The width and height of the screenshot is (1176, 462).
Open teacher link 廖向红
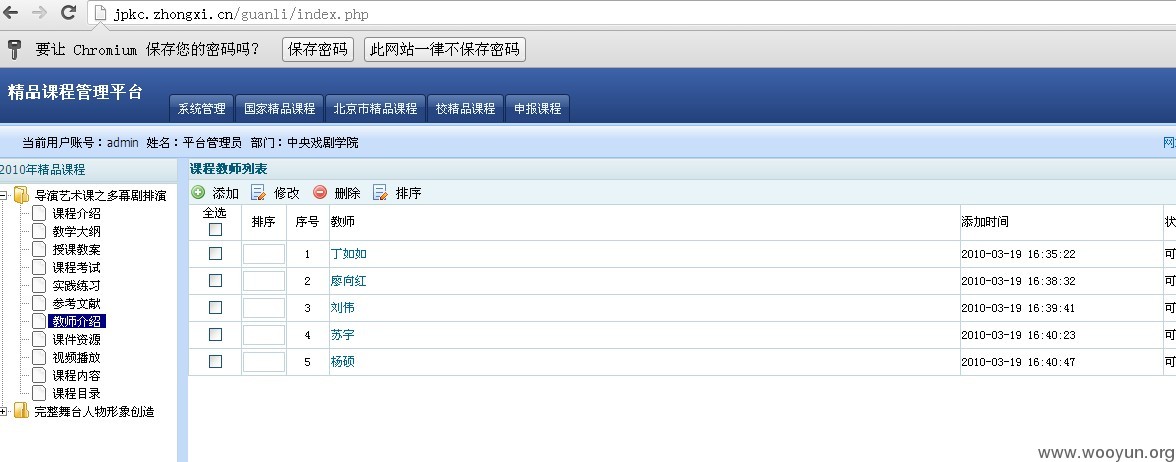pos(349,281)
